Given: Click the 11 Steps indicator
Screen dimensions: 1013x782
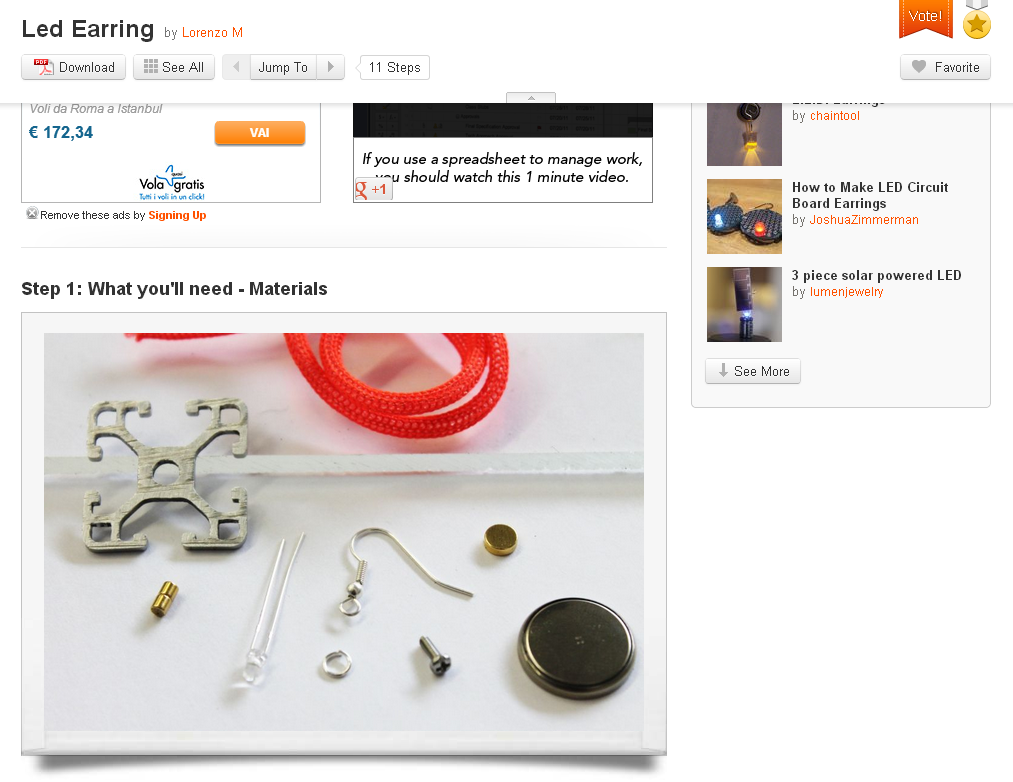Looking at the screenshot, I should pyautogui.click(x=394, y=67).
